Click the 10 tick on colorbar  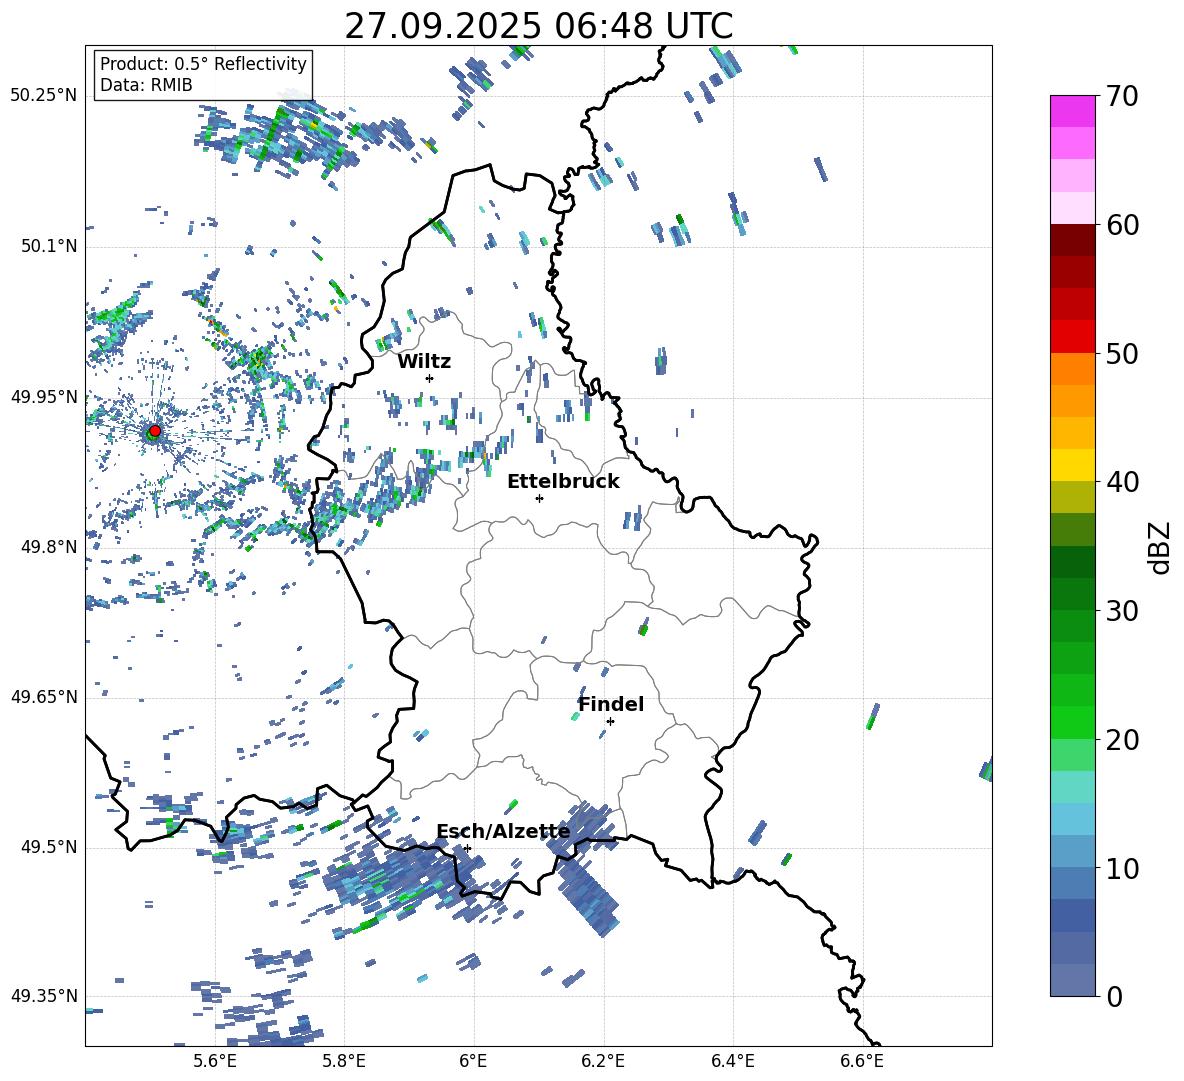click(x=1122, y=868)
